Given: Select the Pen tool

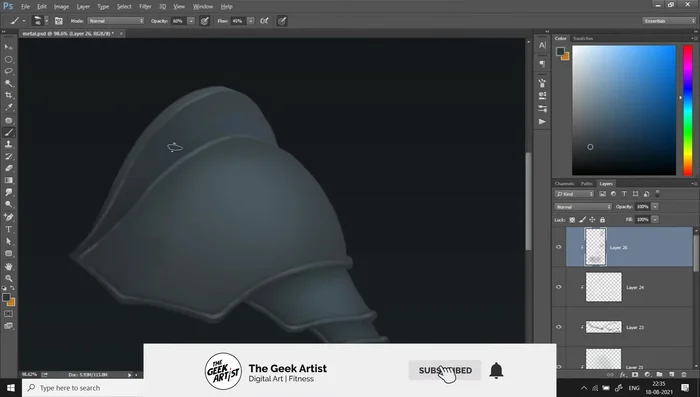Looking at the screenshot, I should point(8,217).
